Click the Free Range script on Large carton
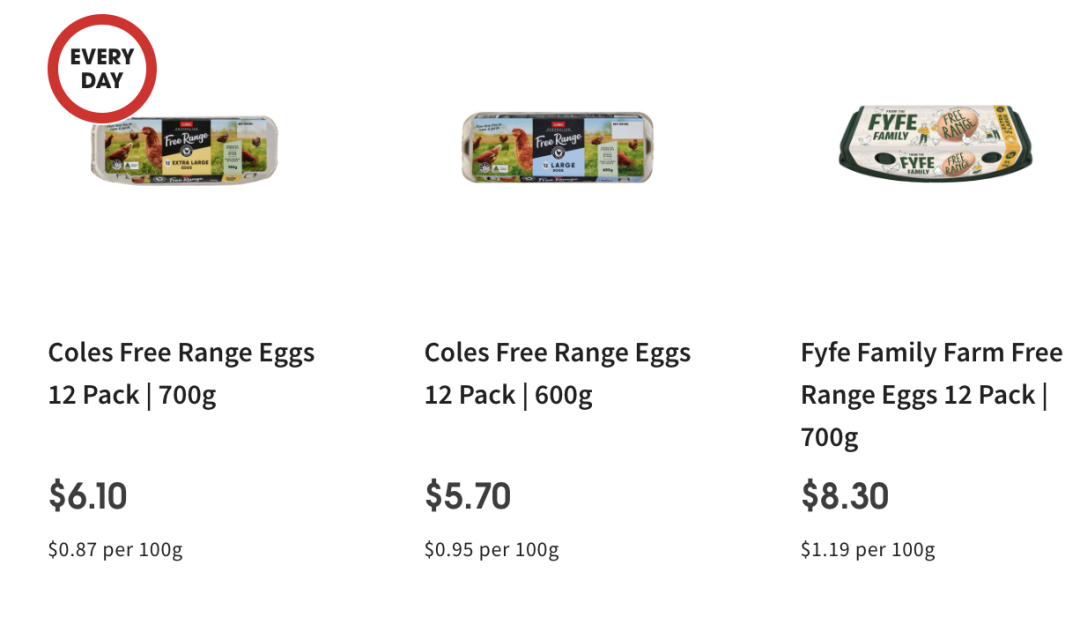The width and height of the screenshot is (1080, 617). [556, 137]
